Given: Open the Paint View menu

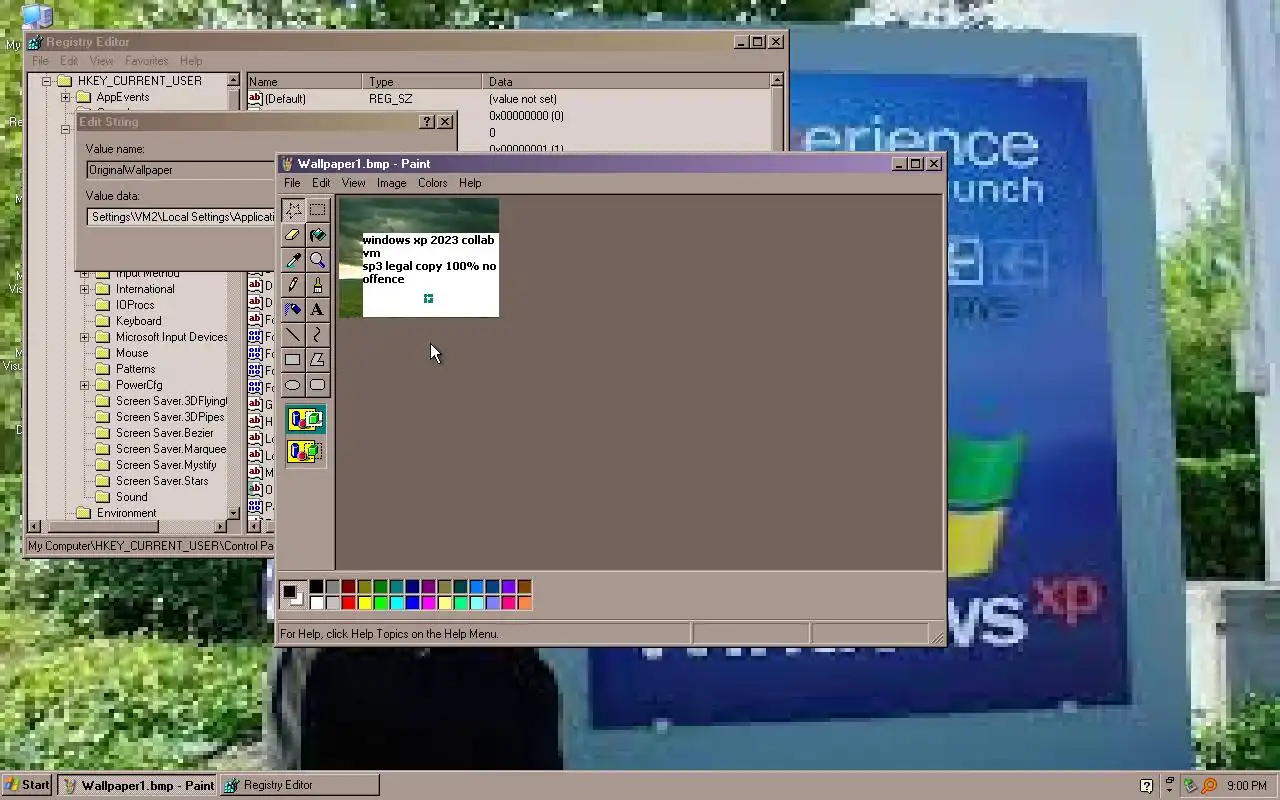Looking at the screenshot, I should pyautogui.click(x=353, y=183).
